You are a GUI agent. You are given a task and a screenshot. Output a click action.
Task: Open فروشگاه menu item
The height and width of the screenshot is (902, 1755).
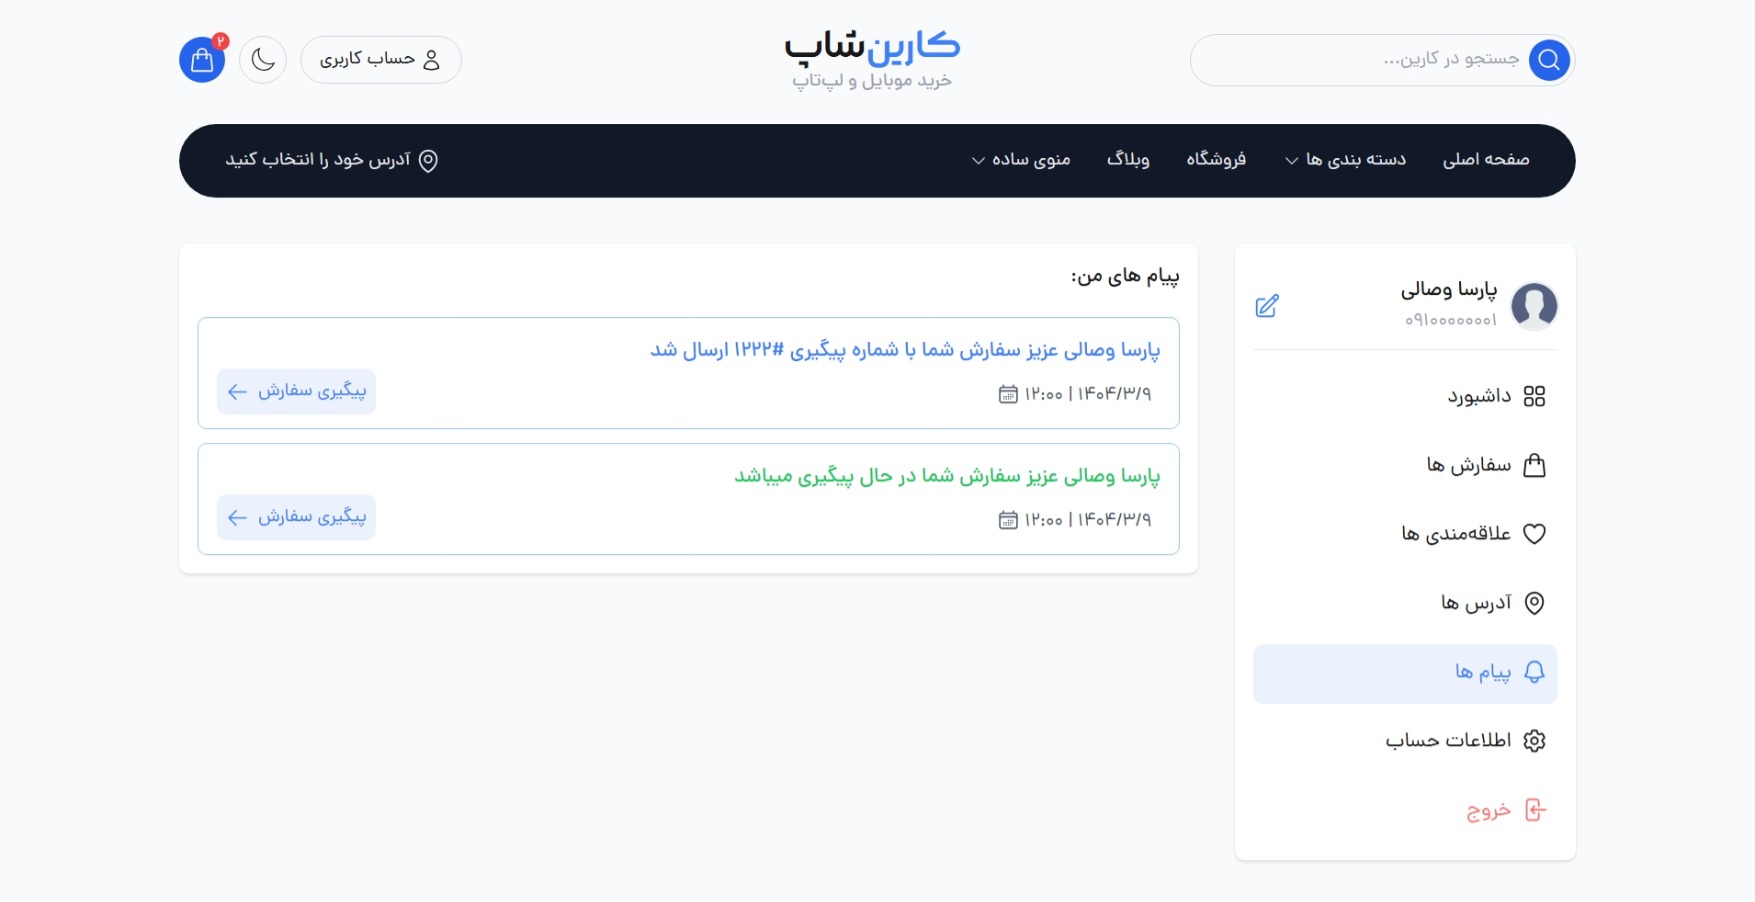pos(1216,160)
